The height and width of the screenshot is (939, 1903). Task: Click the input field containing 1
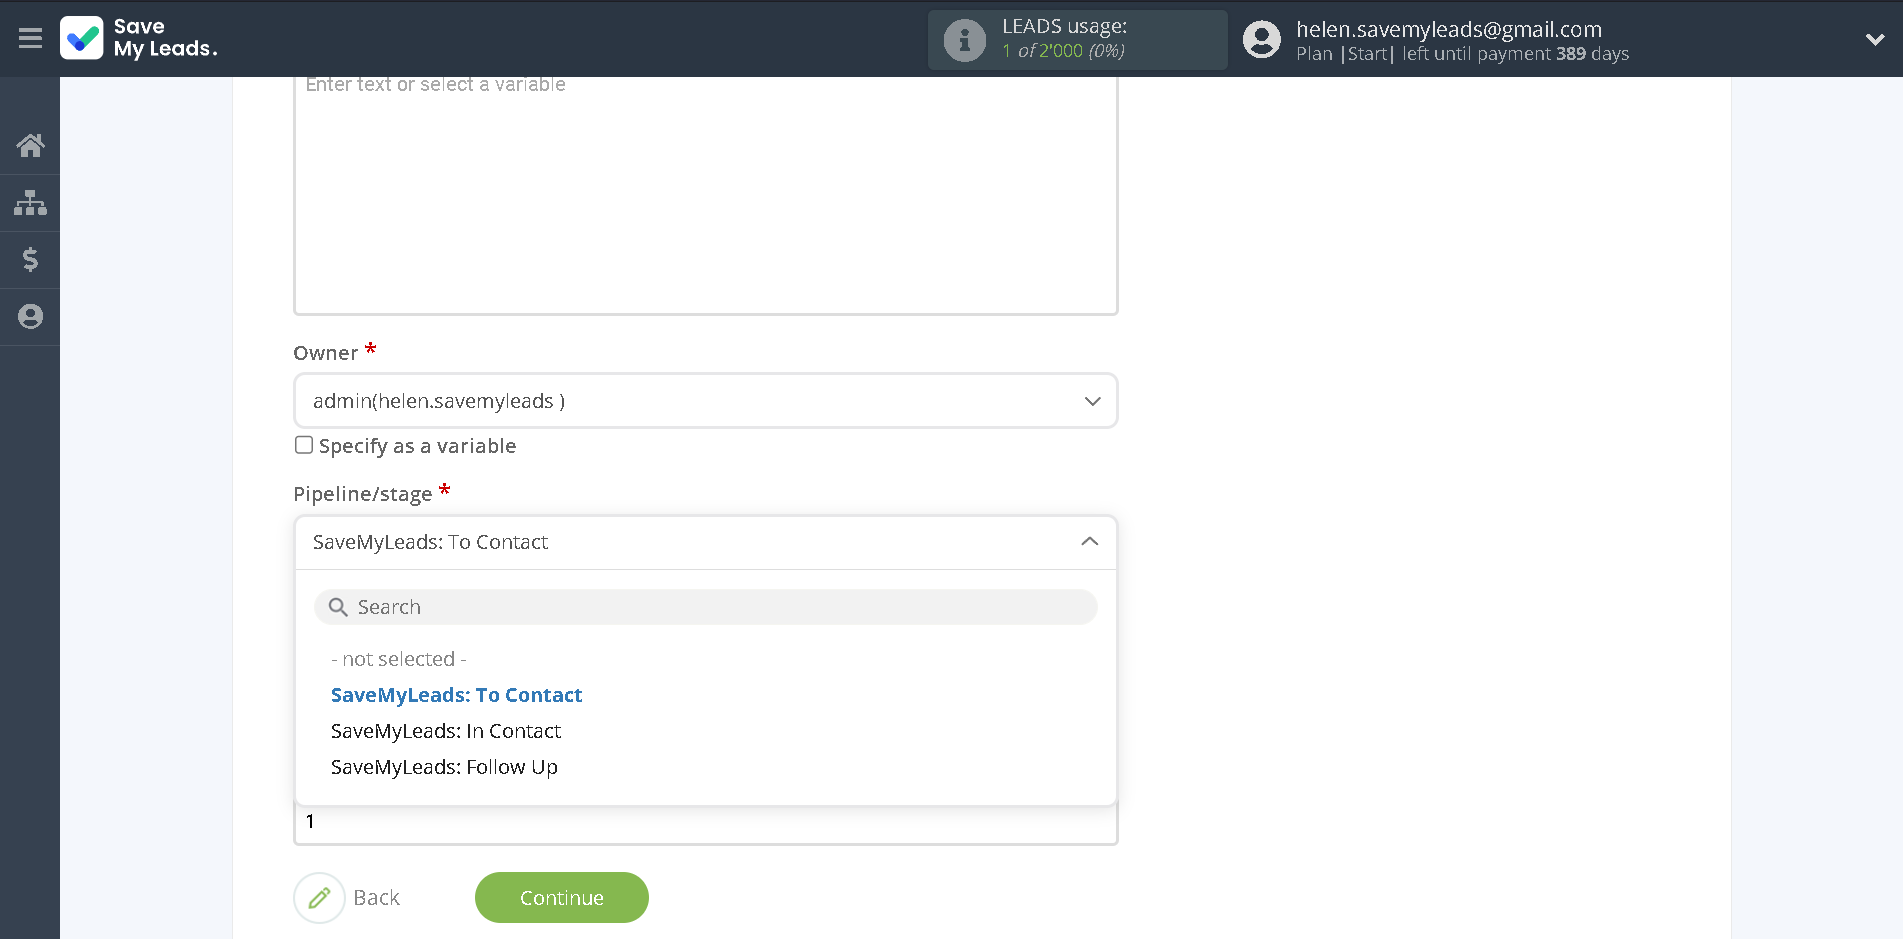[x=705, y=824]
